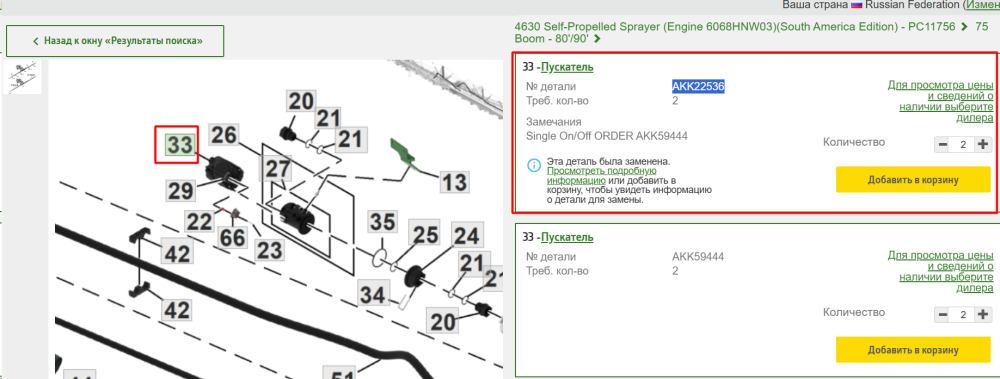Select callout number 66 on the diagram
The image size is (1000, 379).
[233, 238]
